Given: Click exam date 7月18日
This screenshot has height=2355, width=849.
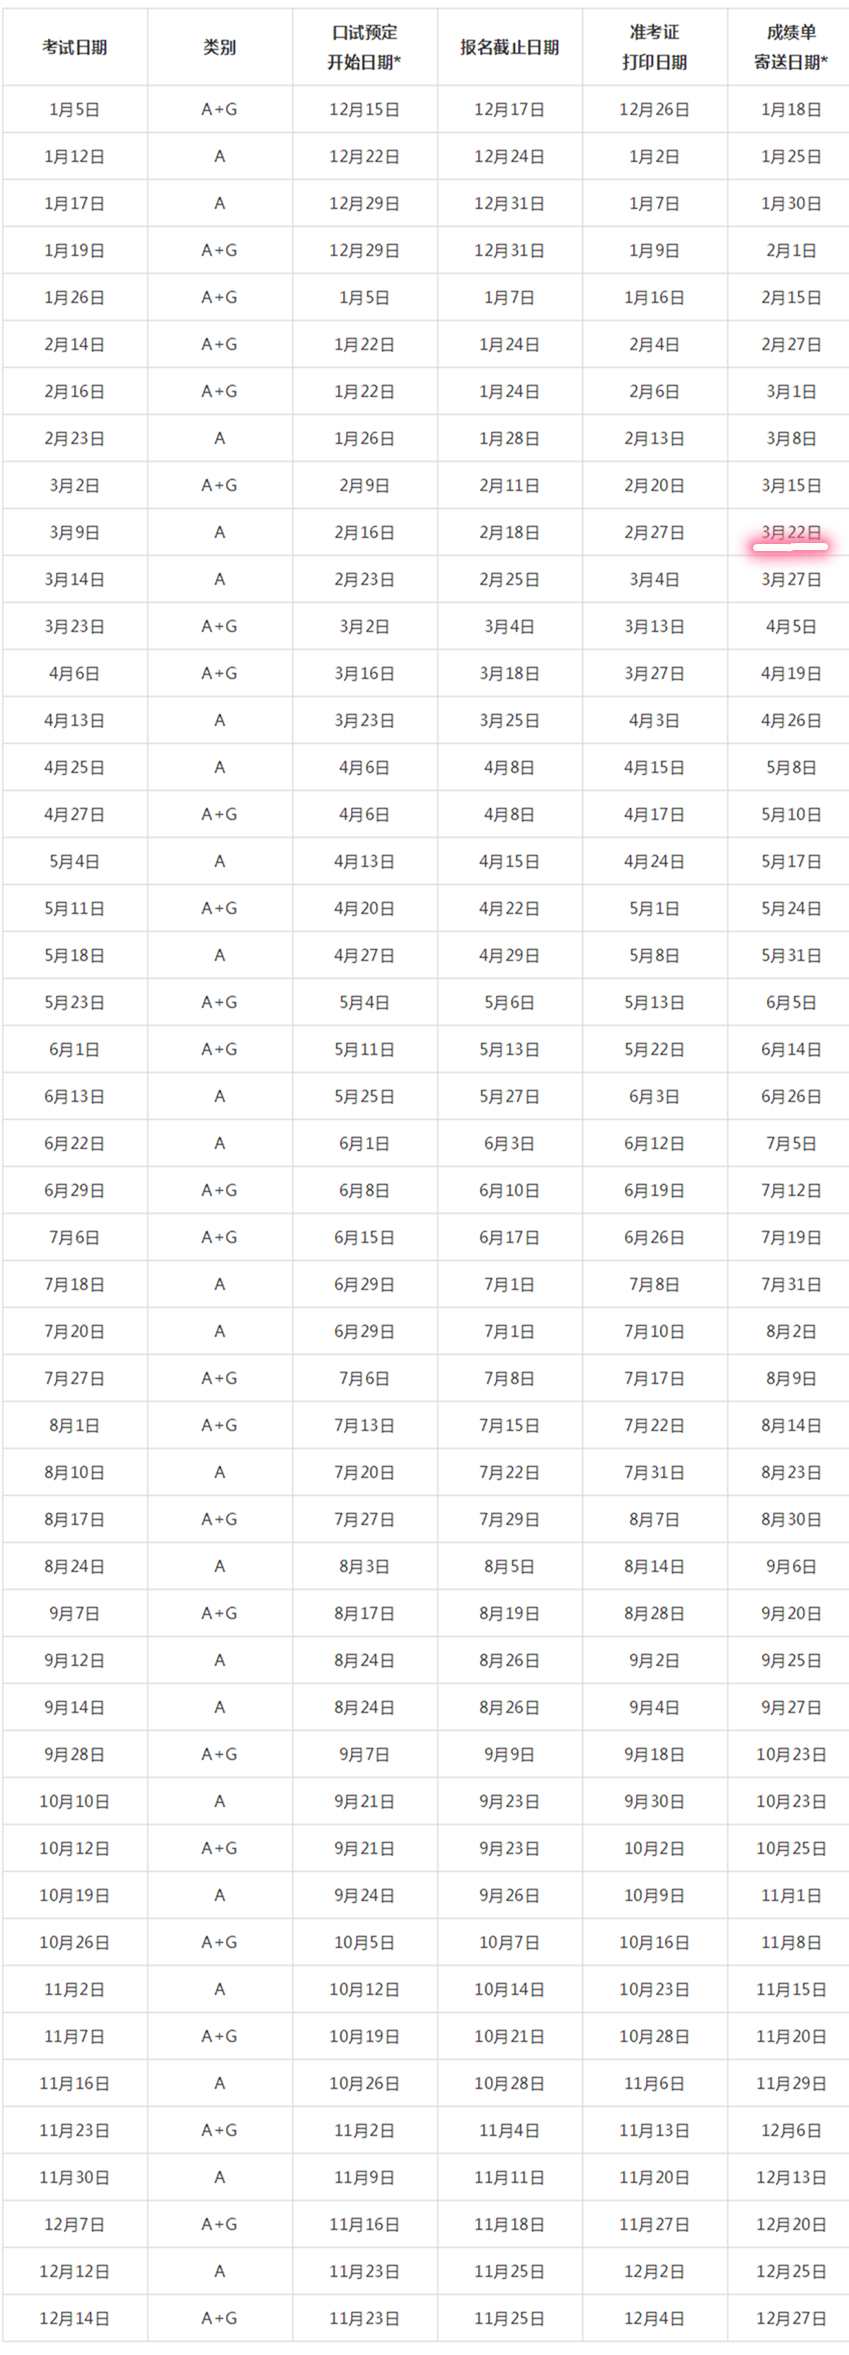Looking at the screenshot, I should [75, 1284].
